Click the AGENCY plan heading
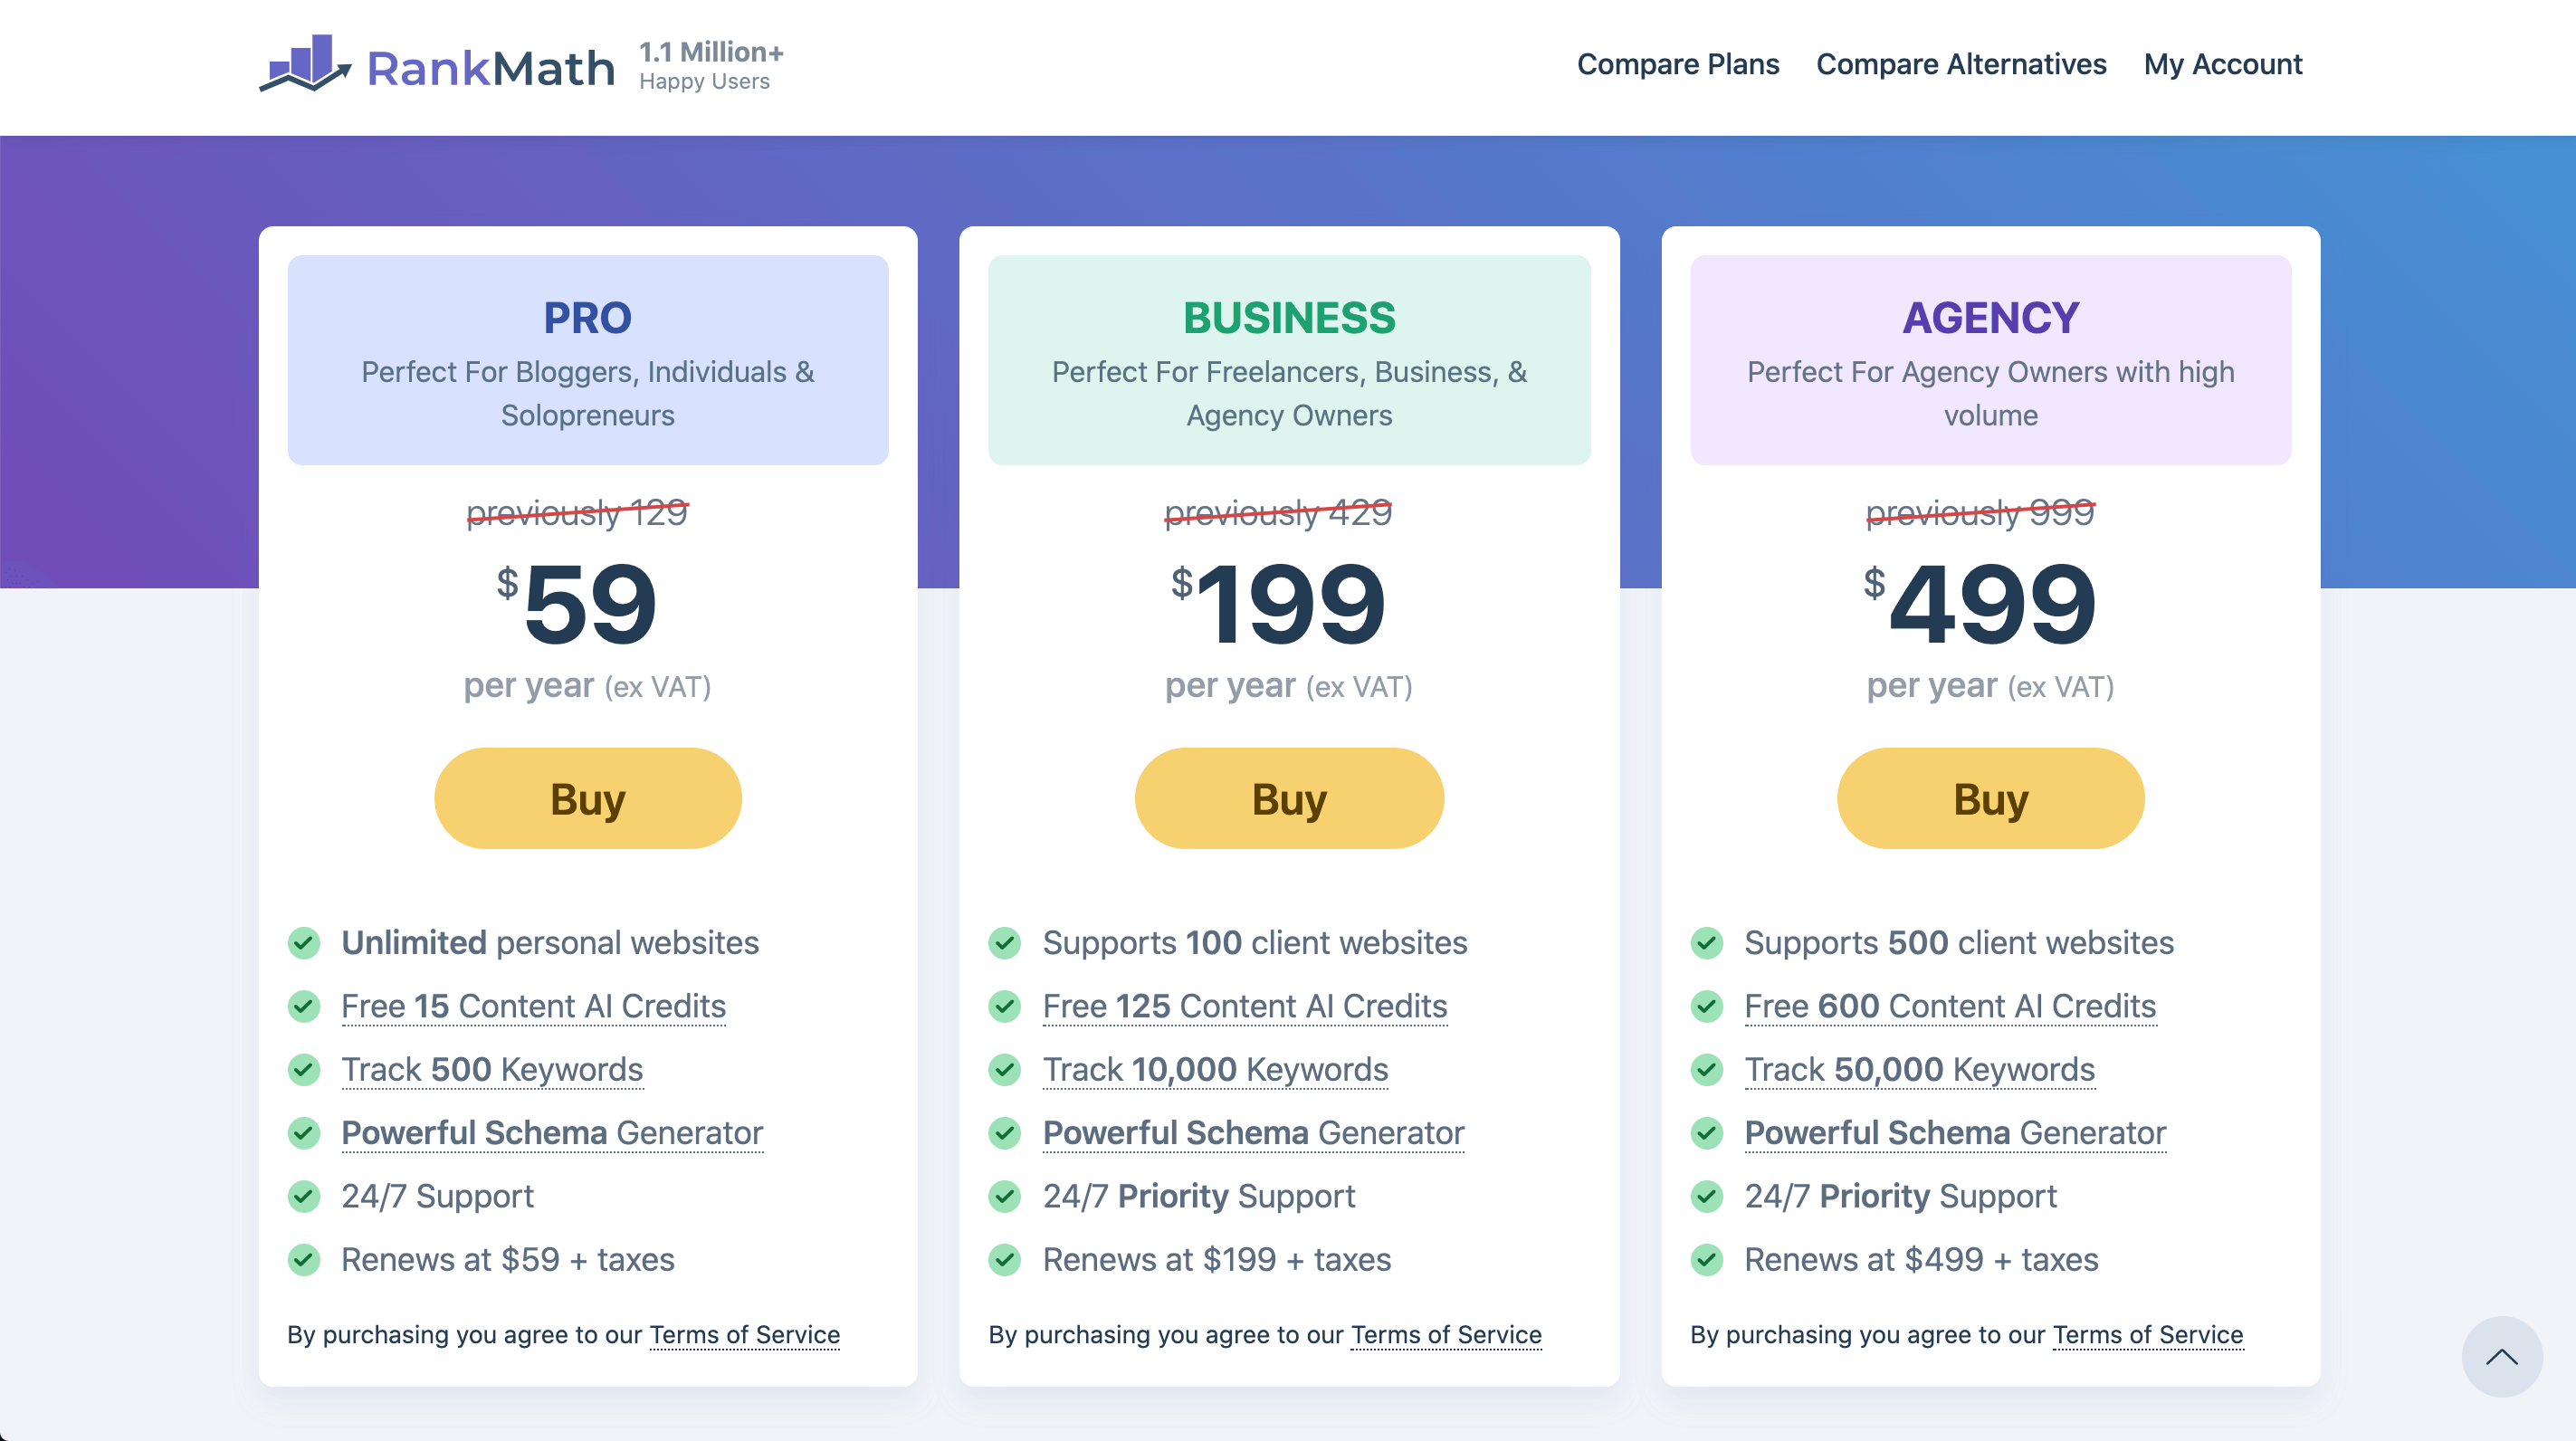This screenshot has height=1441, width=2576. pos(1990,318)
